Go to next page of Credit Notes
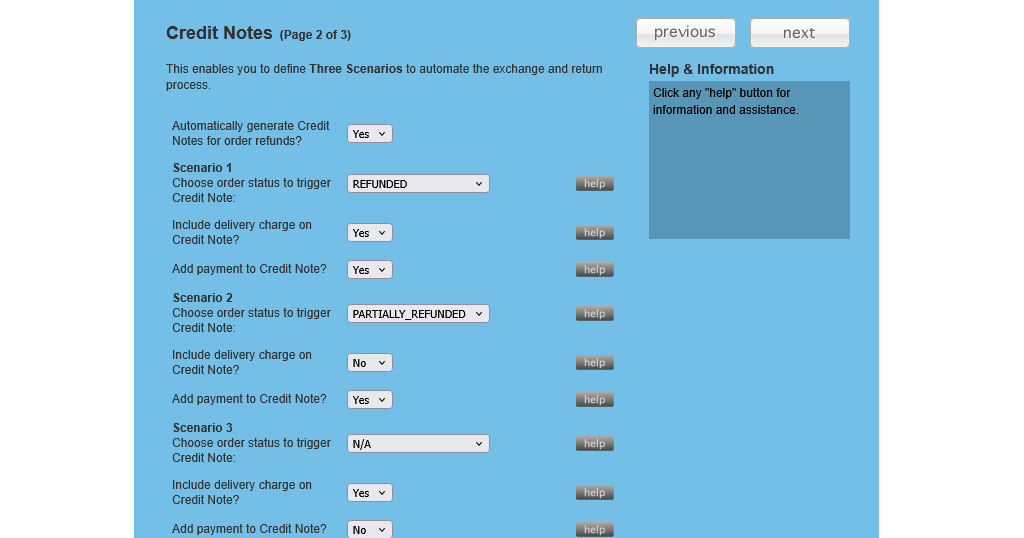 (x=799, y=33)
